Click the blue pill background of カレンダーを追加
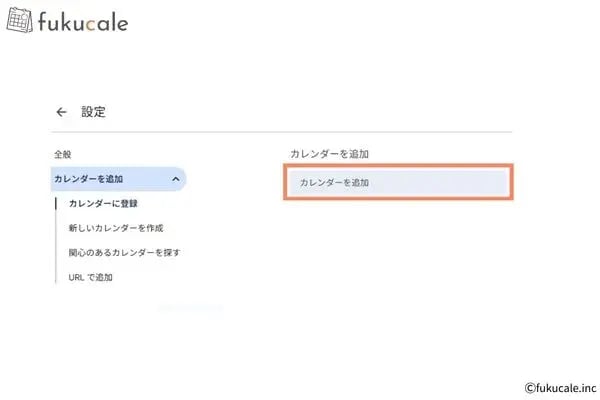This screenshot has width=600, height=400. click(150, 179)
